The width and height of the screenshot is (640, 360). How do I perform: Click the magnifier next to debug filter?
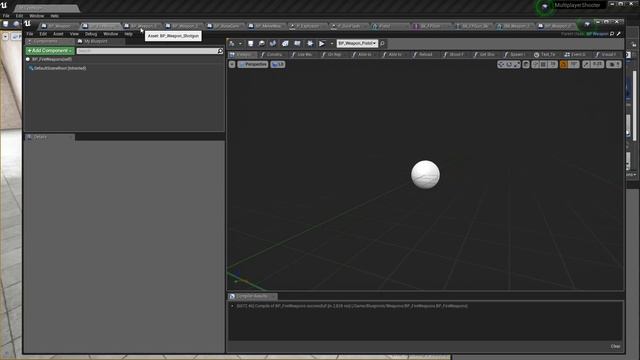coord(382,43)
